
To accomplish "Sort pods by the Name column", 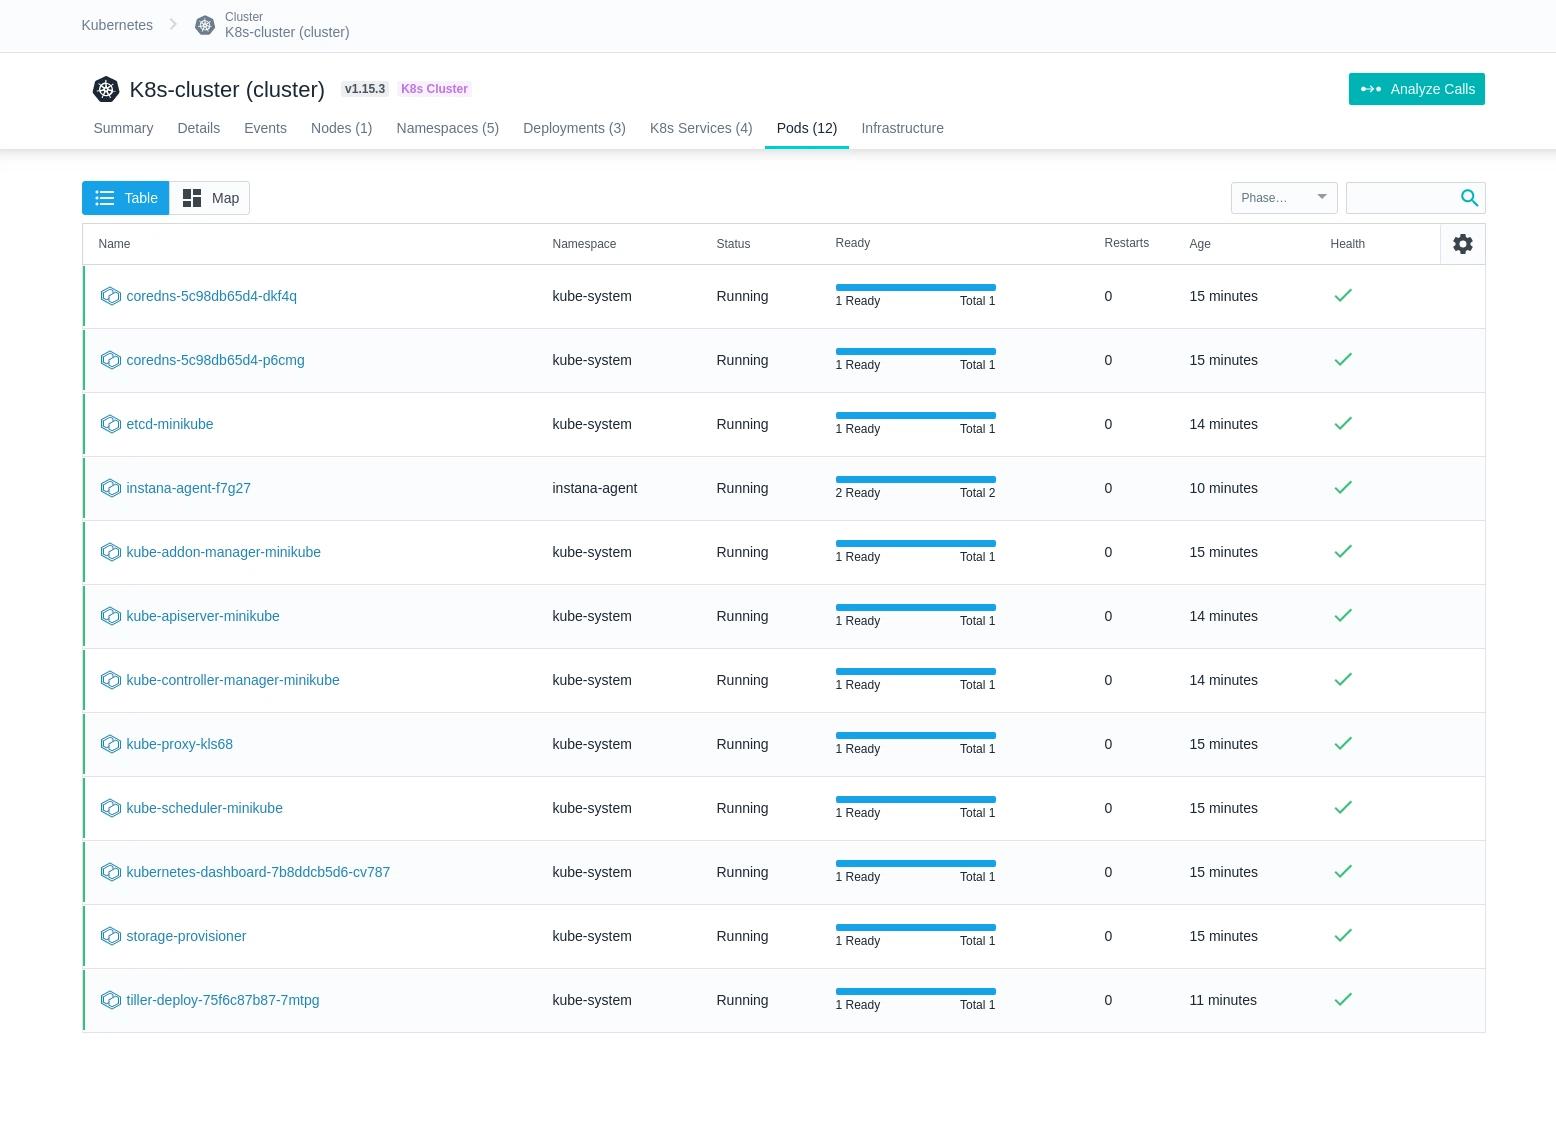I will coord(114,244).
